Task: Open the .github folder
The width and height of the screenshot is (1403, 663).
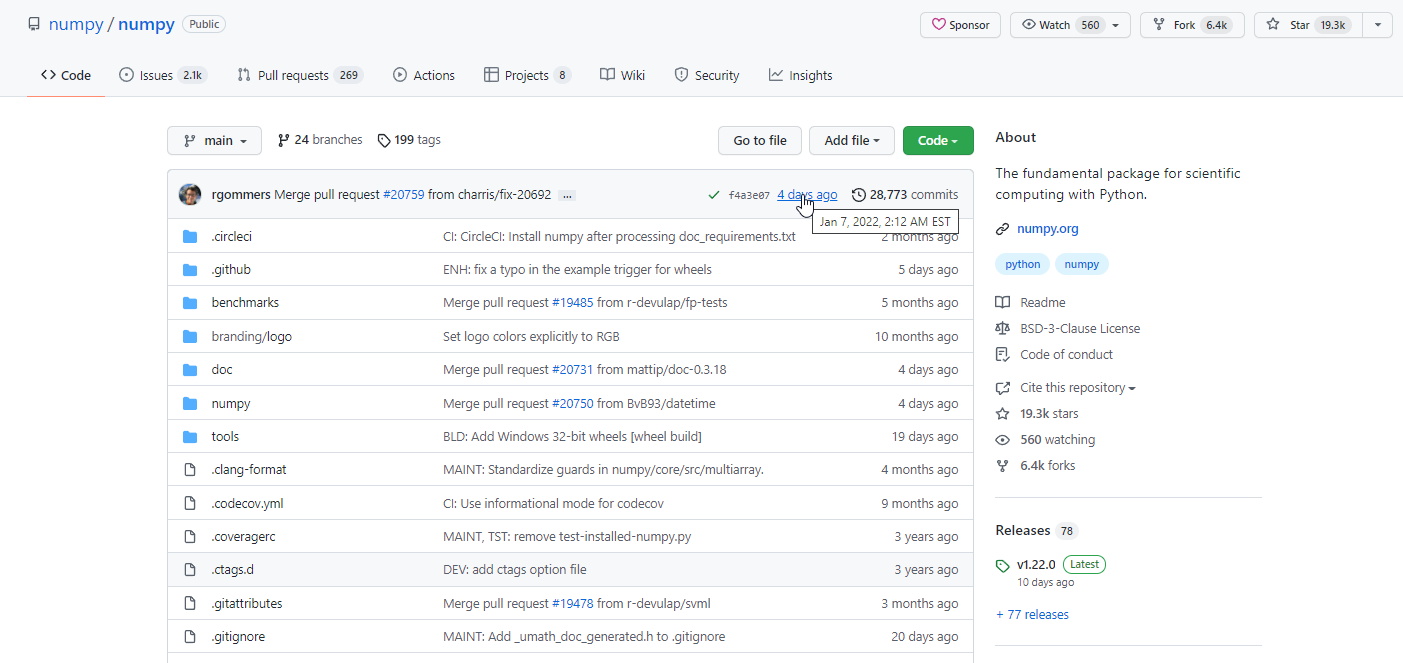Action: tap(231, 269)
